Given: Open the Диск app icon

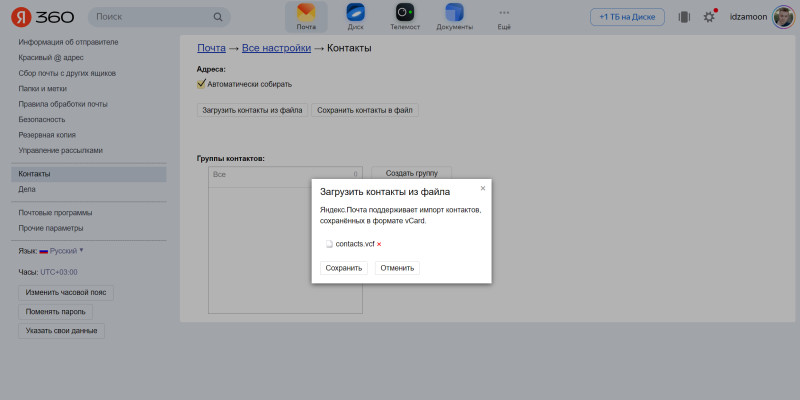Looking at the screenshot, I should tap(355, 16).
